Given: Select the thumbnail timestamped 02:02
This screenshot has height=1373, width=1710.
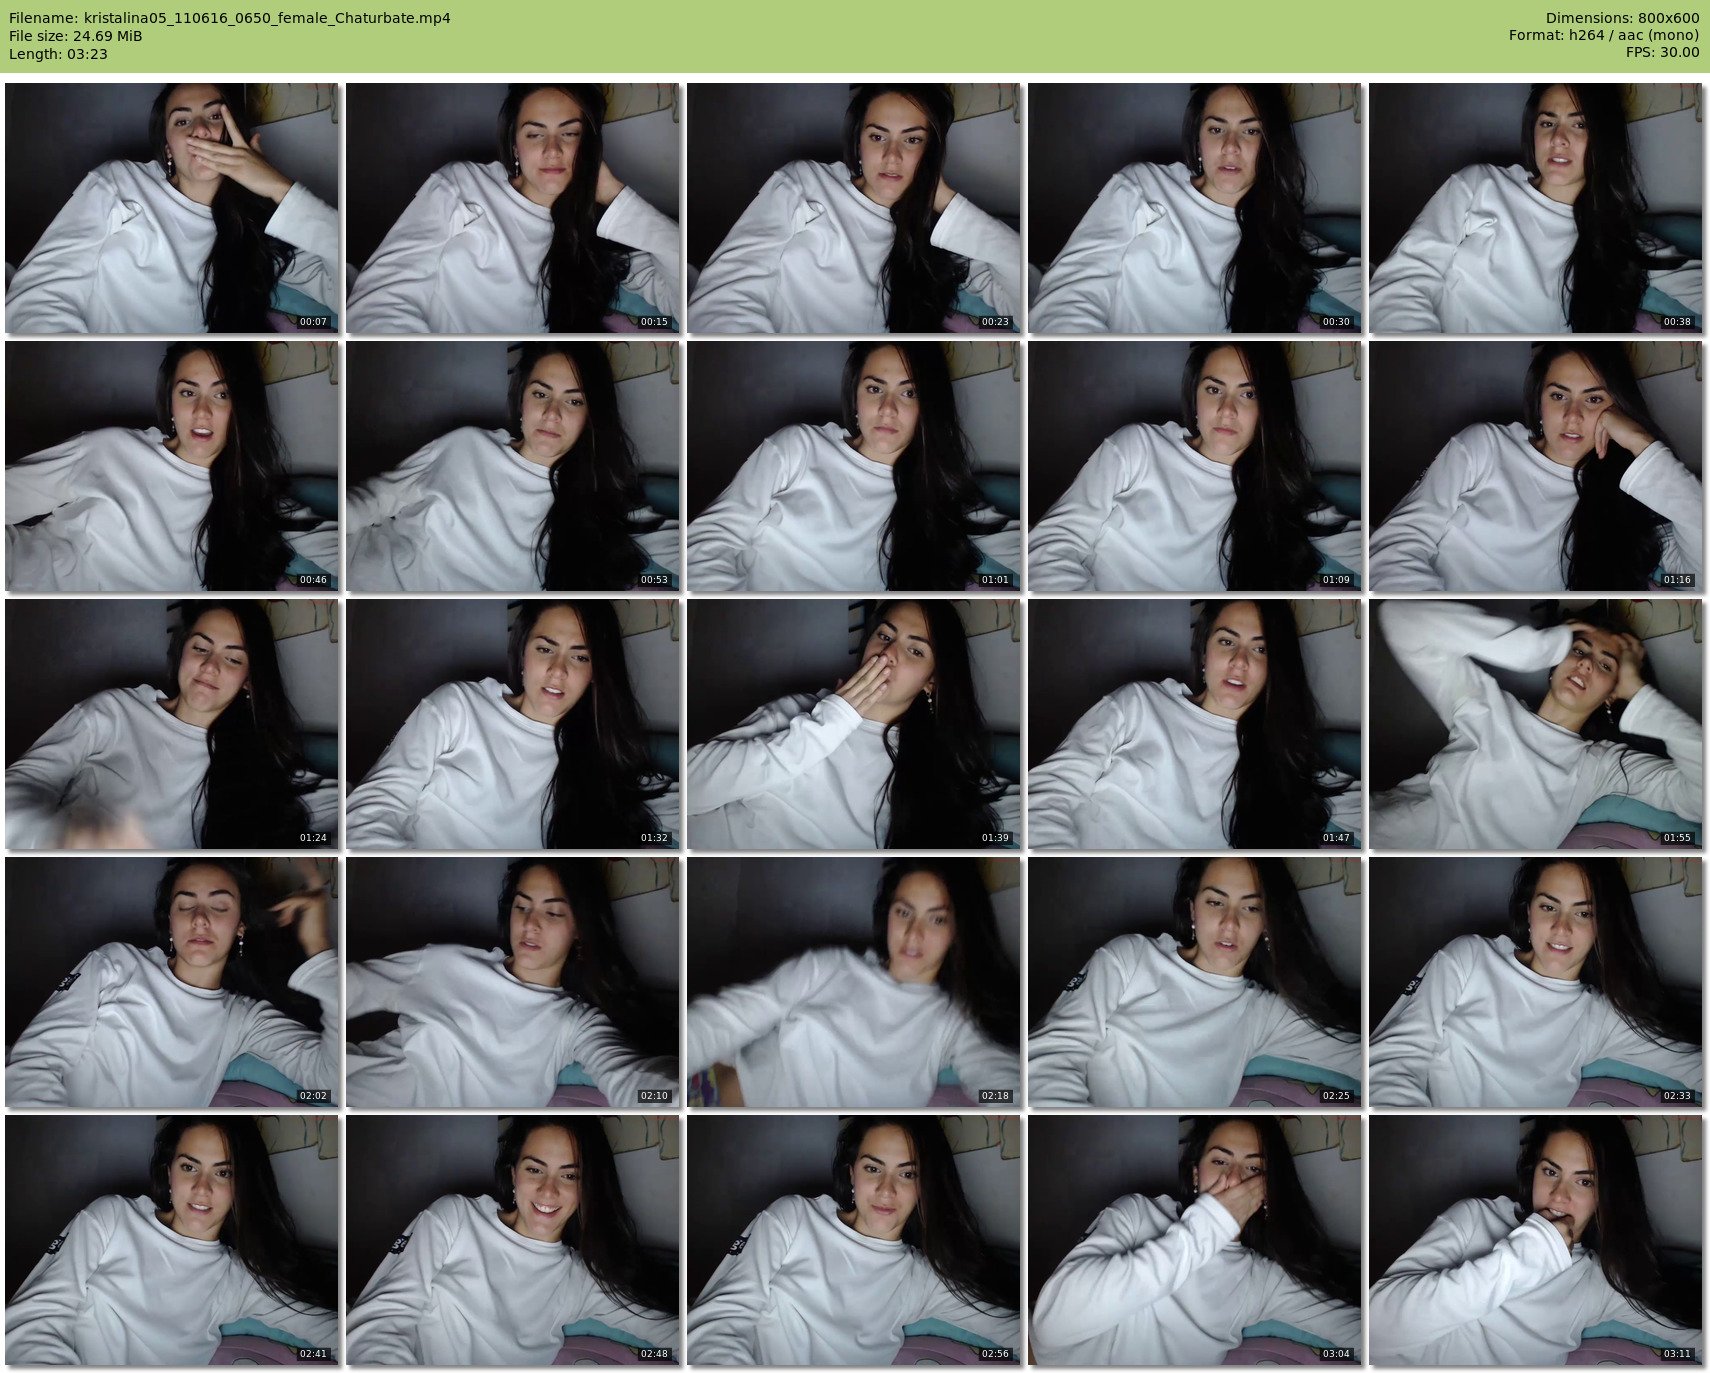Looking at the screenshot, I should [172, 982].
